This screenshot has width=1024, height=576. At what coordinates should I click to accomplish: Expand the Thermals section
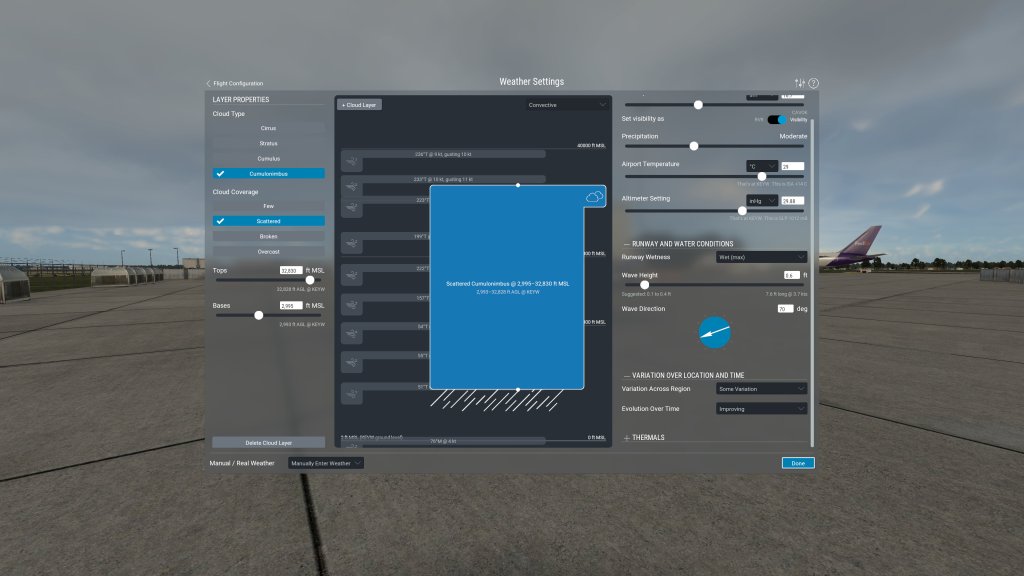click(647, 437)
